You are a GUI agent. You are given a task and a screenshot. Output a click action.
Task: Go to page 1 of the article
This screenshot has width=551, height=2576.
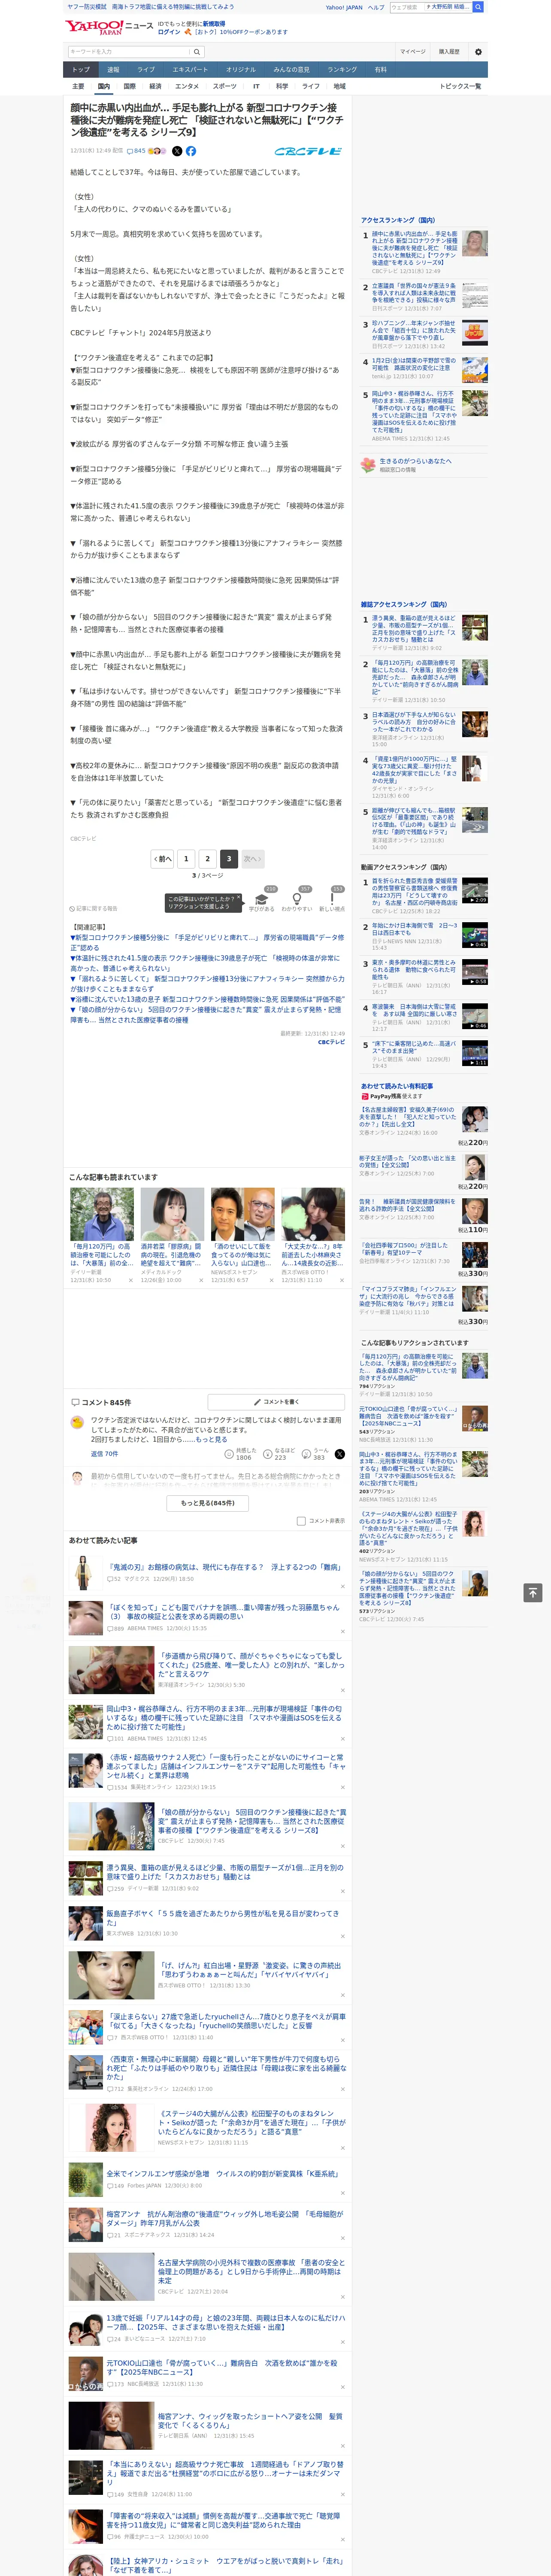[x=186, y=859]
